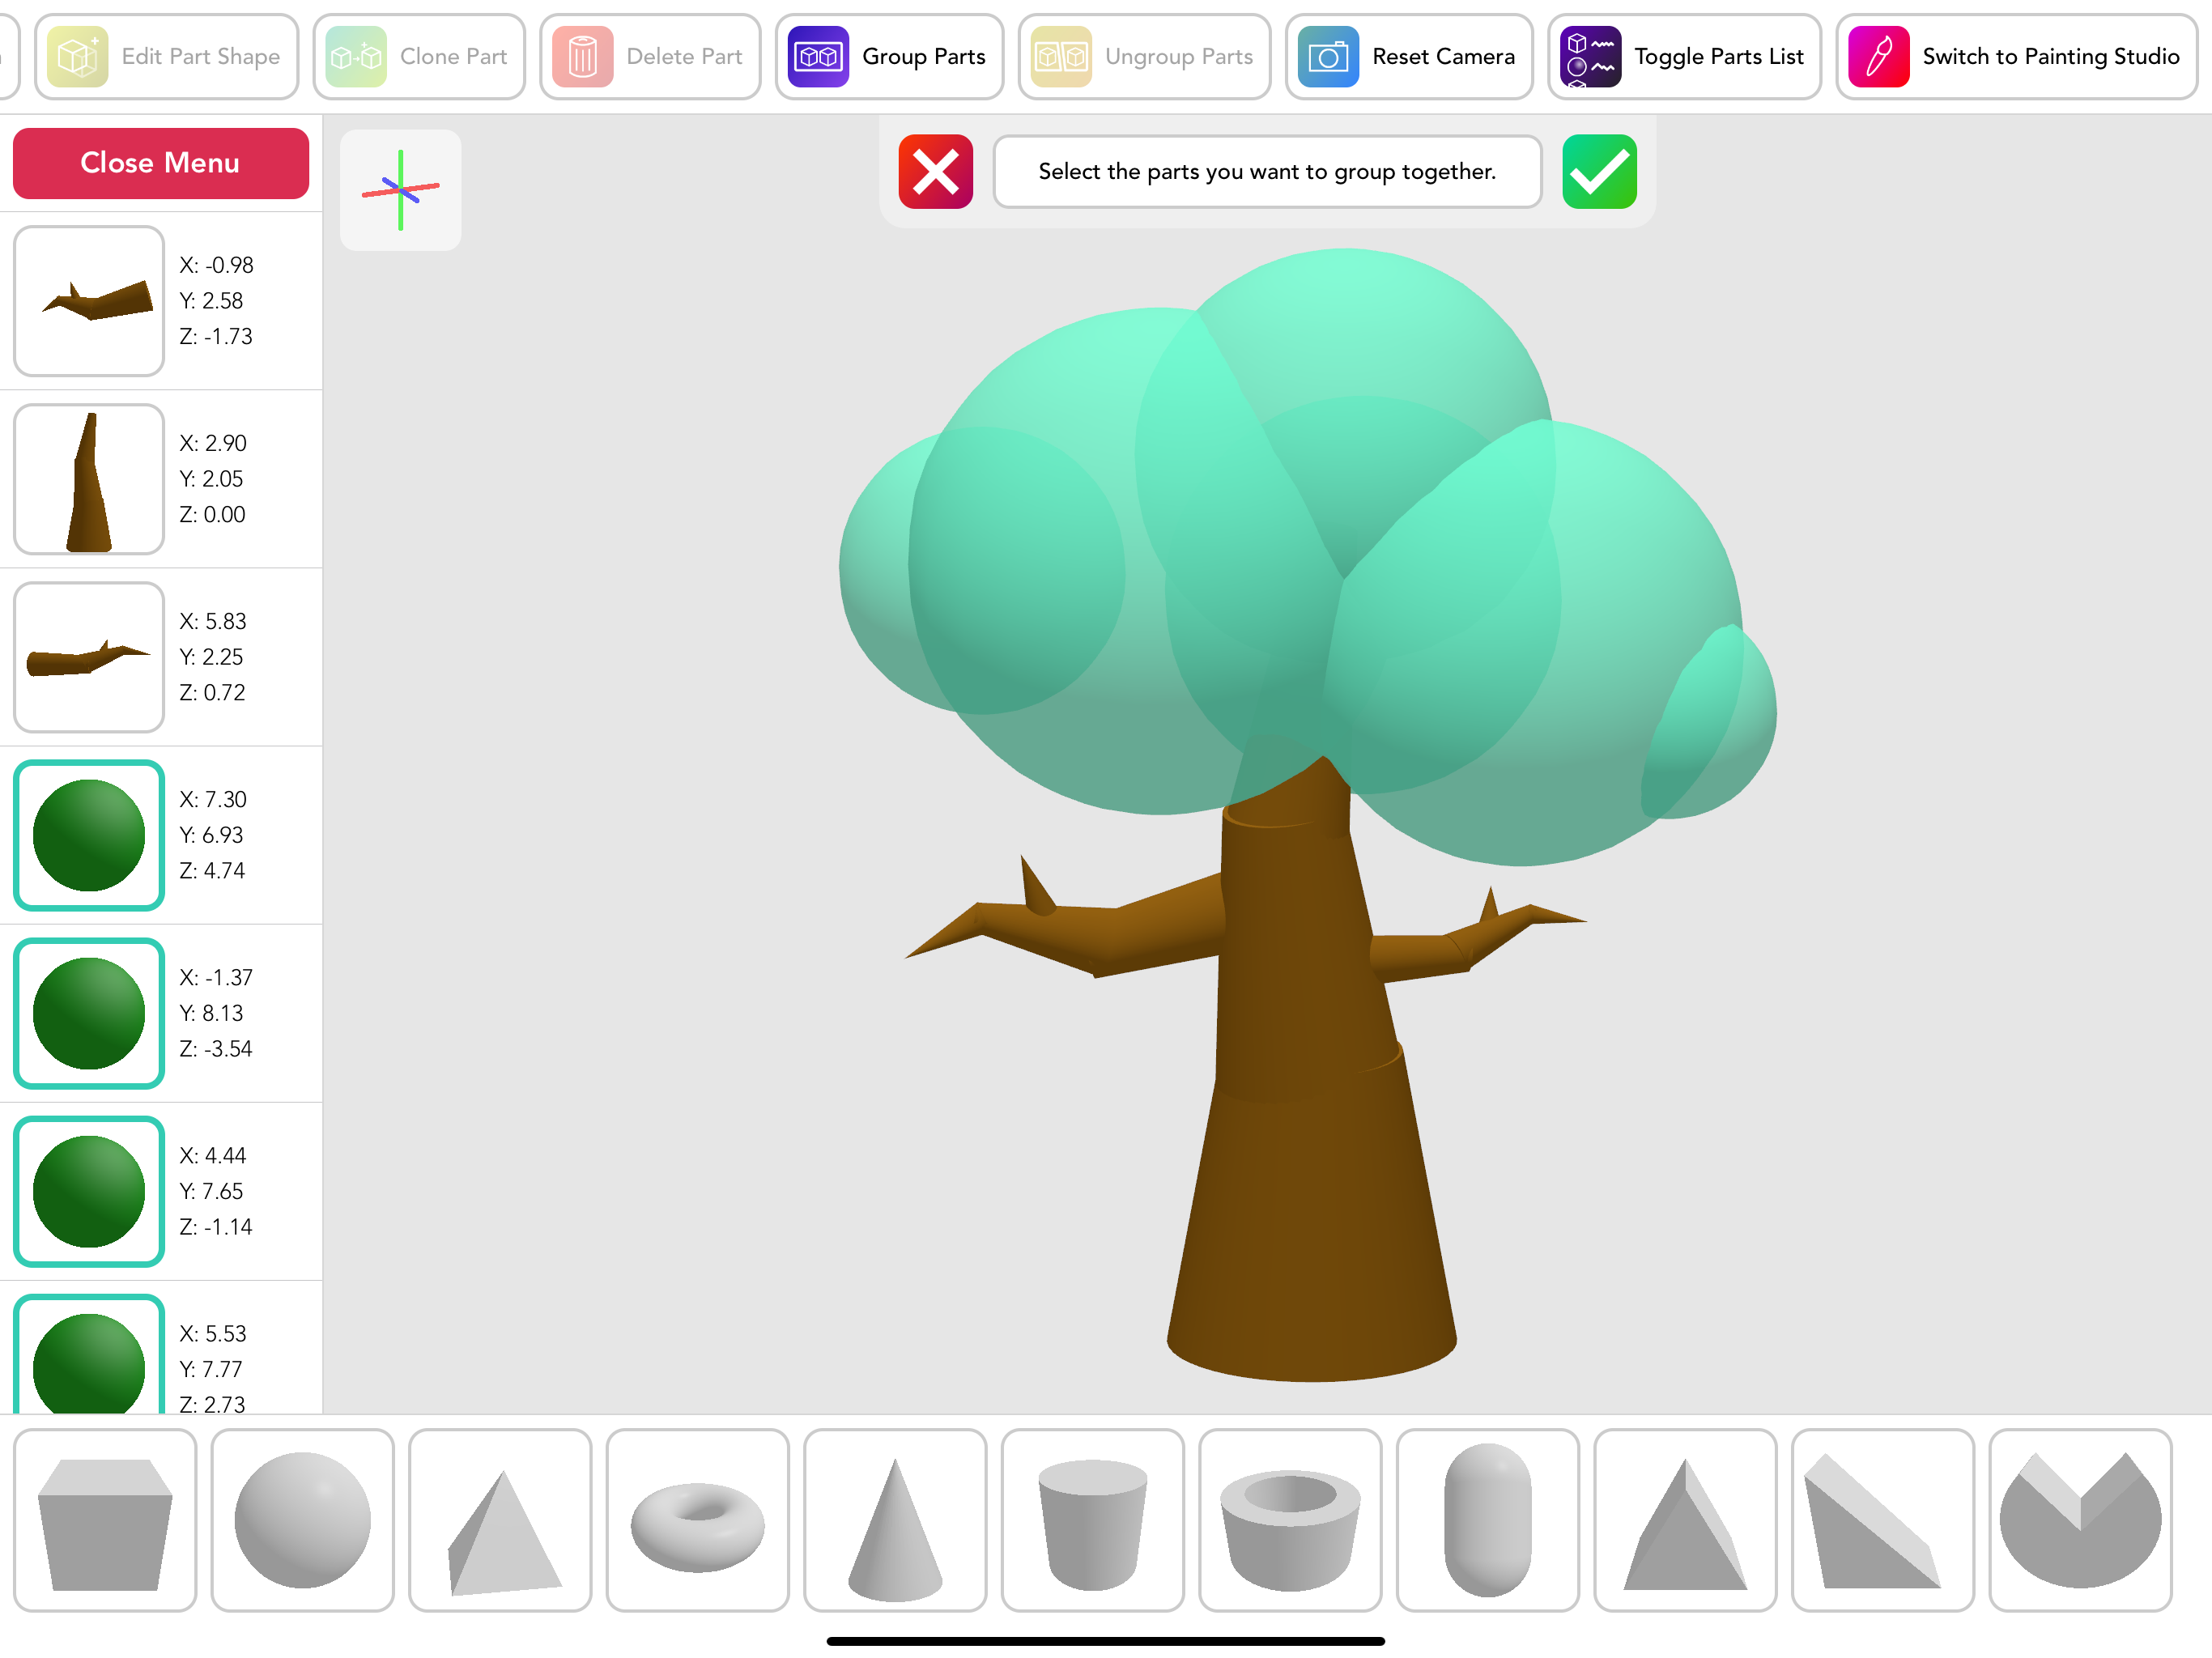Click the Delete Part trash icon

583,57
